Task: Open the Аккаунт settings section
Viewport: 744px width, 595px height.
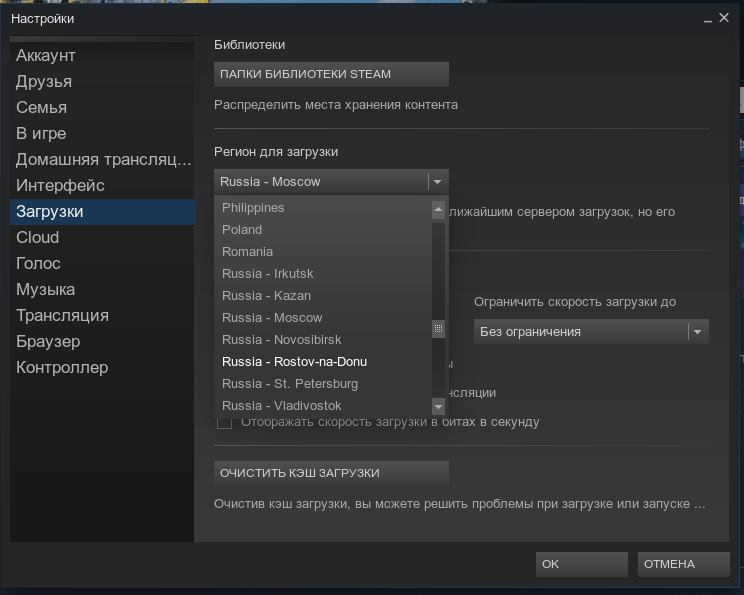Action: [x=102, y=56]
